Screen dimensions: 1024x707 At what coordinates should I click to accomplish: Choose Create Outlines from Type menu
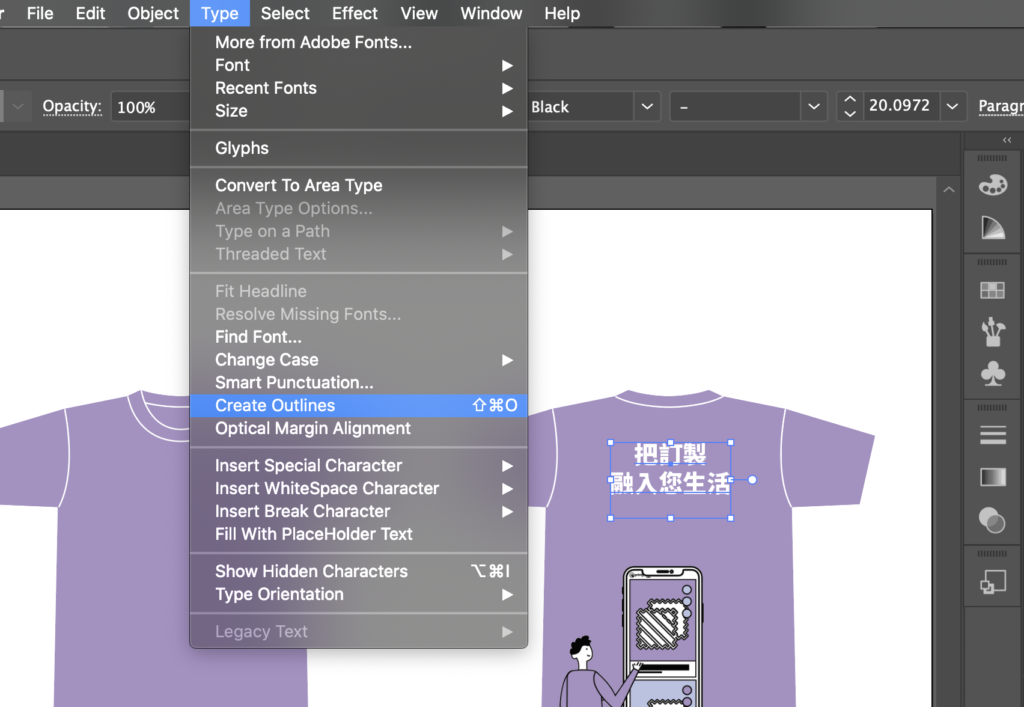coord(275,406)
